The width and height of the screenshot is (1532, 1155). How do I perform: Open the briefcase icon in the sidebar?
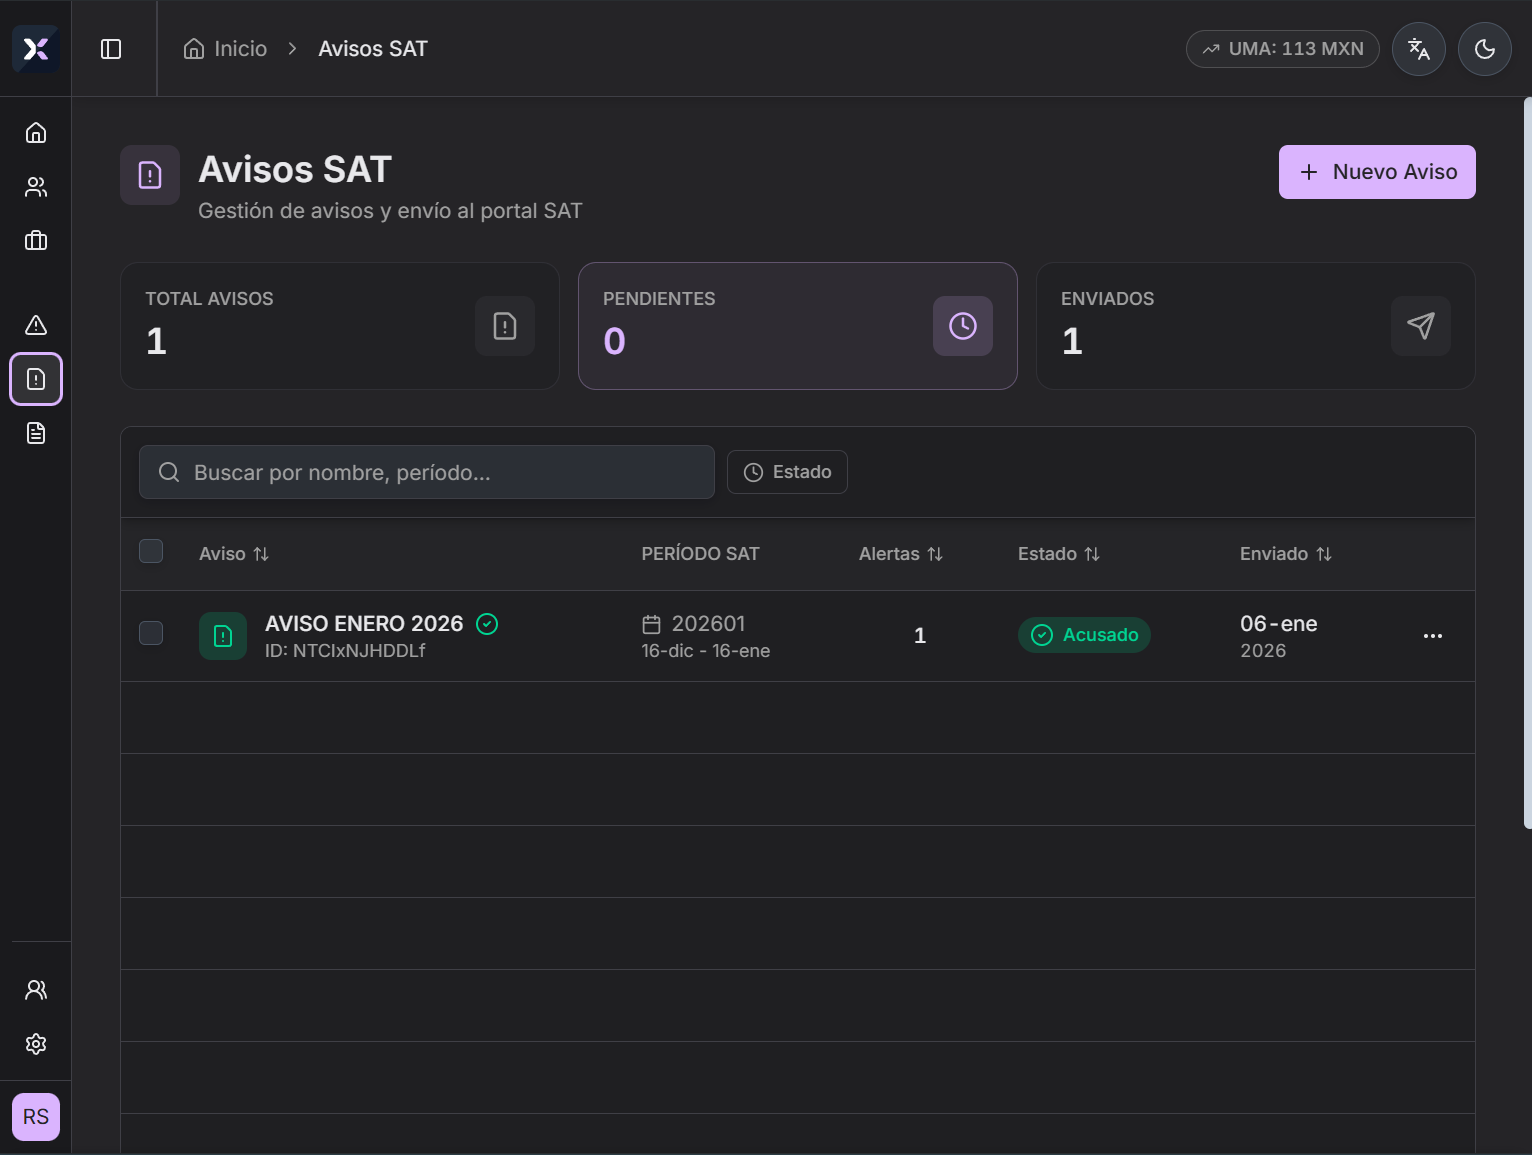click(x=36, y=241)
